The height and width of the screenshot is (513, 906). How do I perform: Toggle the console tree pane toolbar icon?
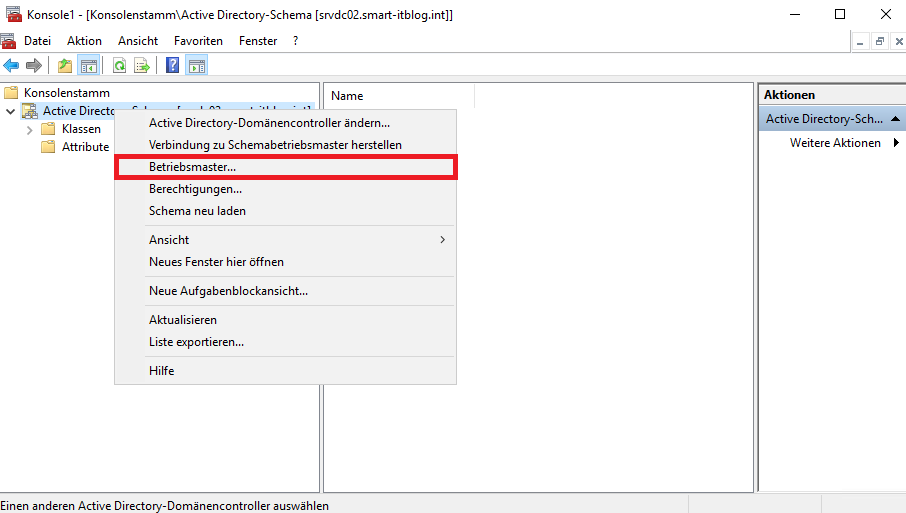88,66
